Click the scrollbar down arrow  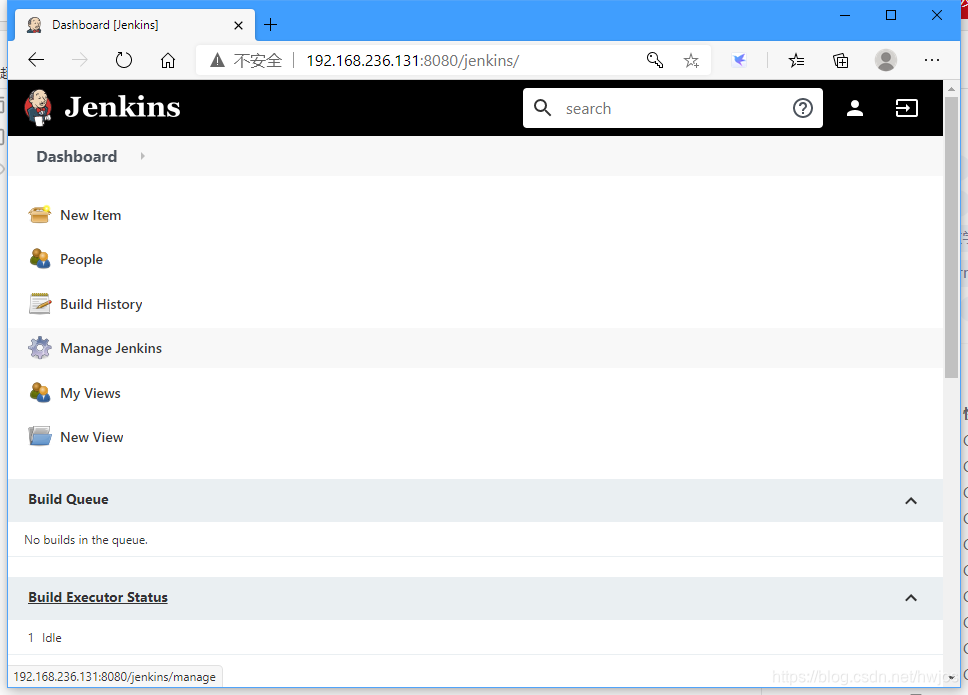pos(951,677)
